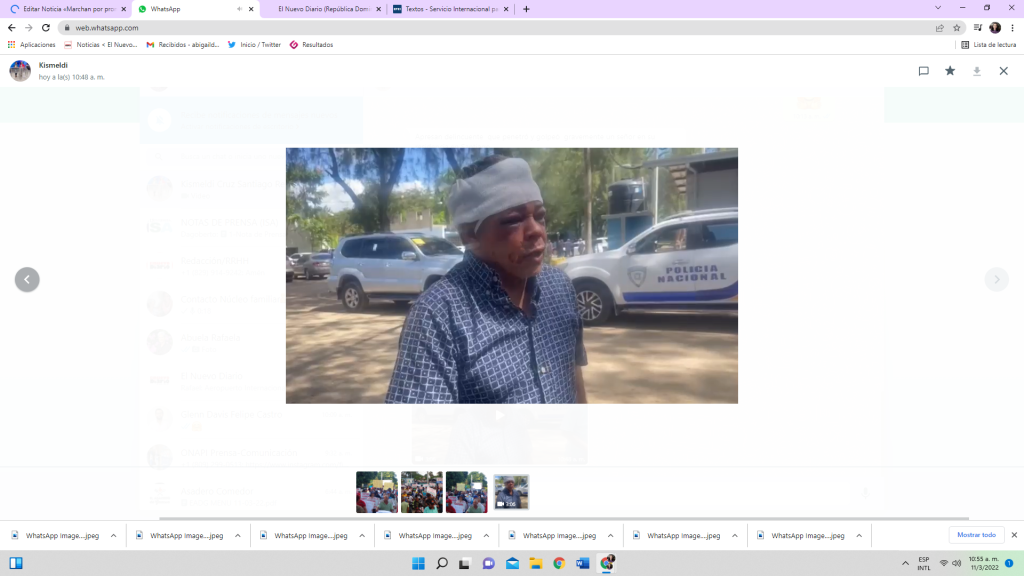The image size is (1024, 576).
Task: Expand options chevron for first downloaded image
Action: click(113, 536)
